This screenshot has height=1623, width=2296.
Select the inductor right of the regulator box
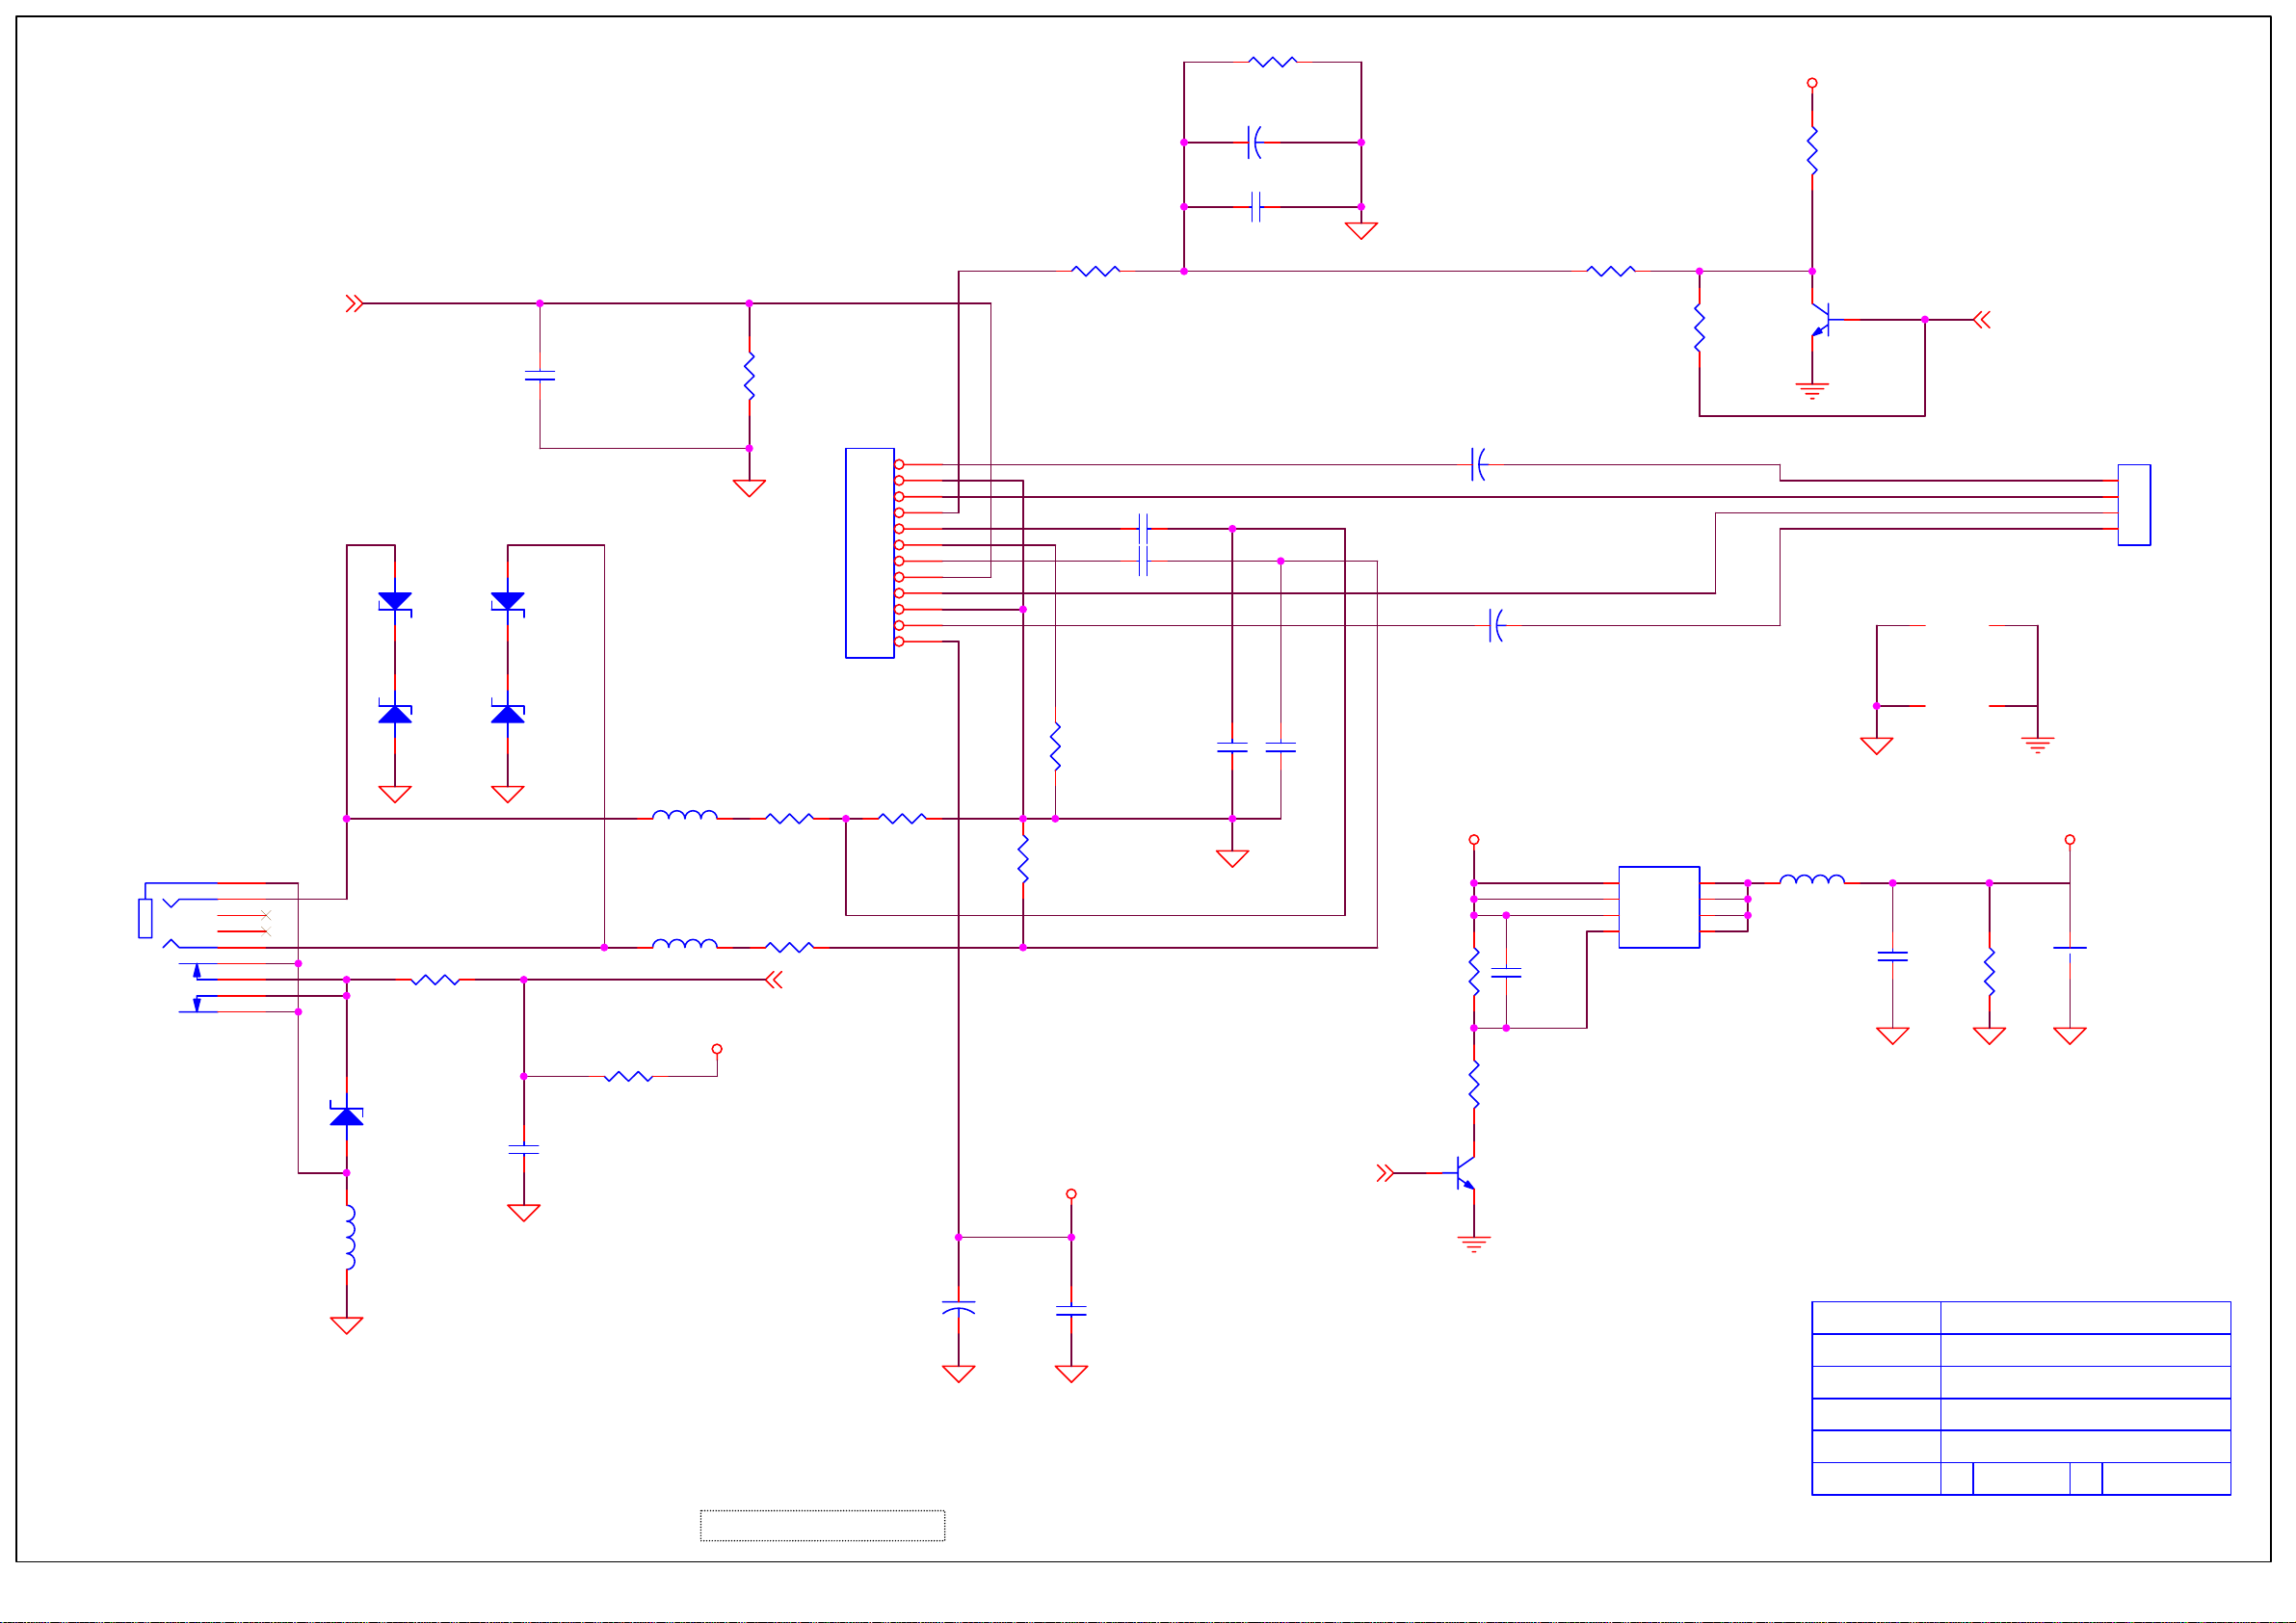pos(1812,879)
